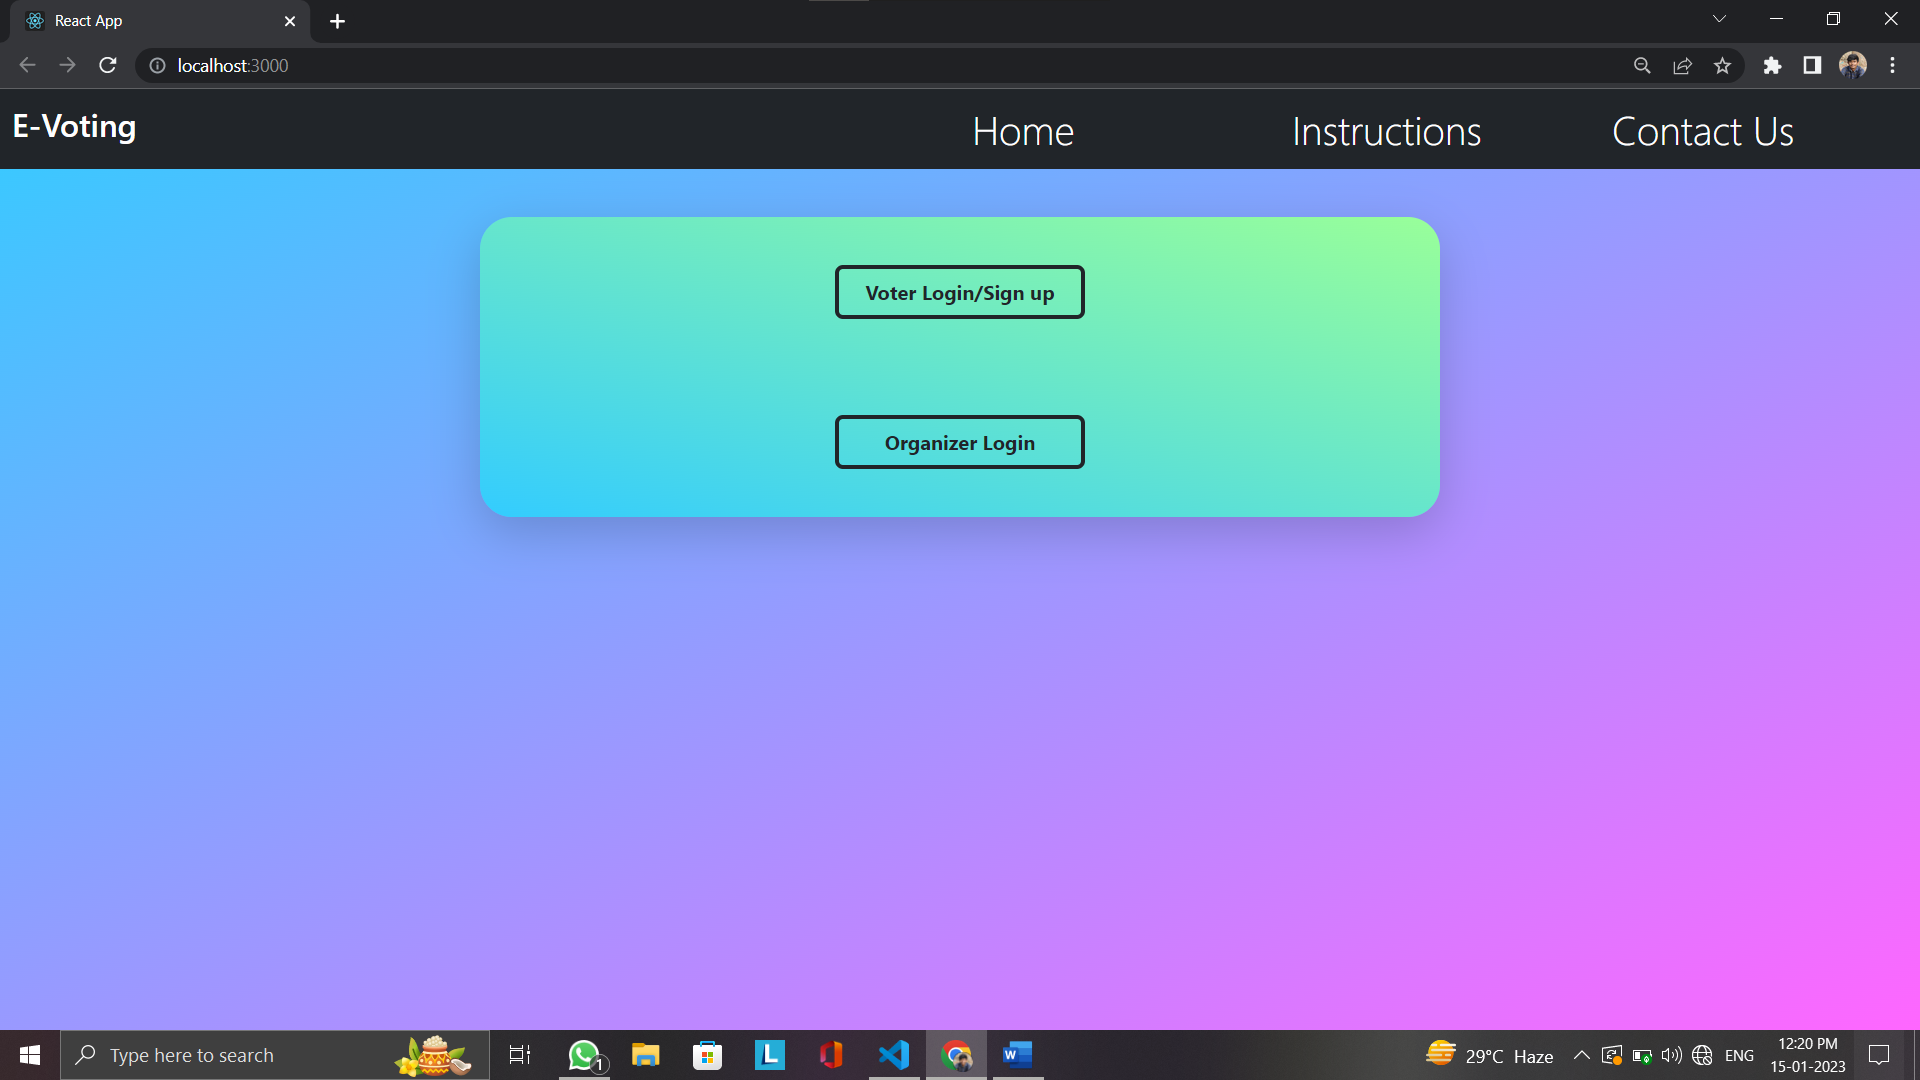Open a new browser tab
The height and width of the screenshot is (1080, 1920).
tap(337, 21)
